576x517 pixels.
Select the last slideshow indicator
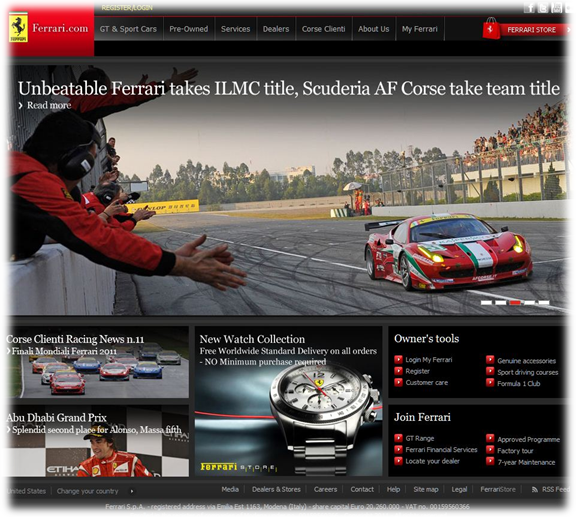tap(544, 302)
